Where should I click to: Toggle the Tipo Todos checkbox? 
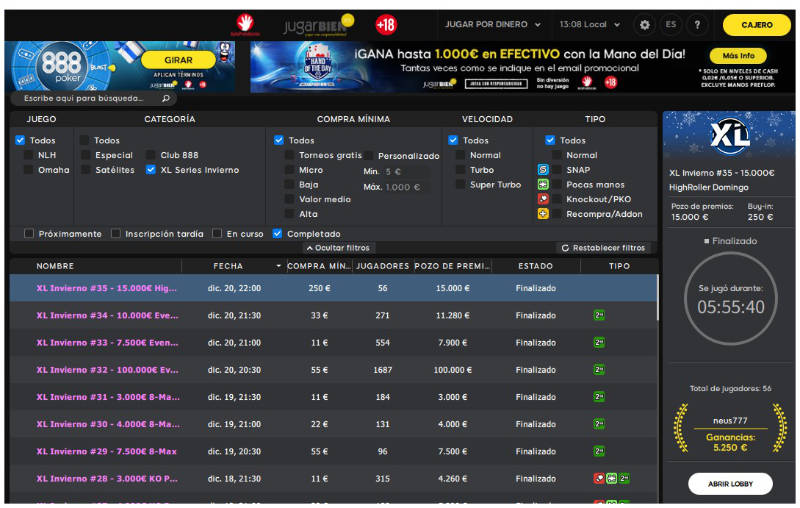click(x=550, y=140)
